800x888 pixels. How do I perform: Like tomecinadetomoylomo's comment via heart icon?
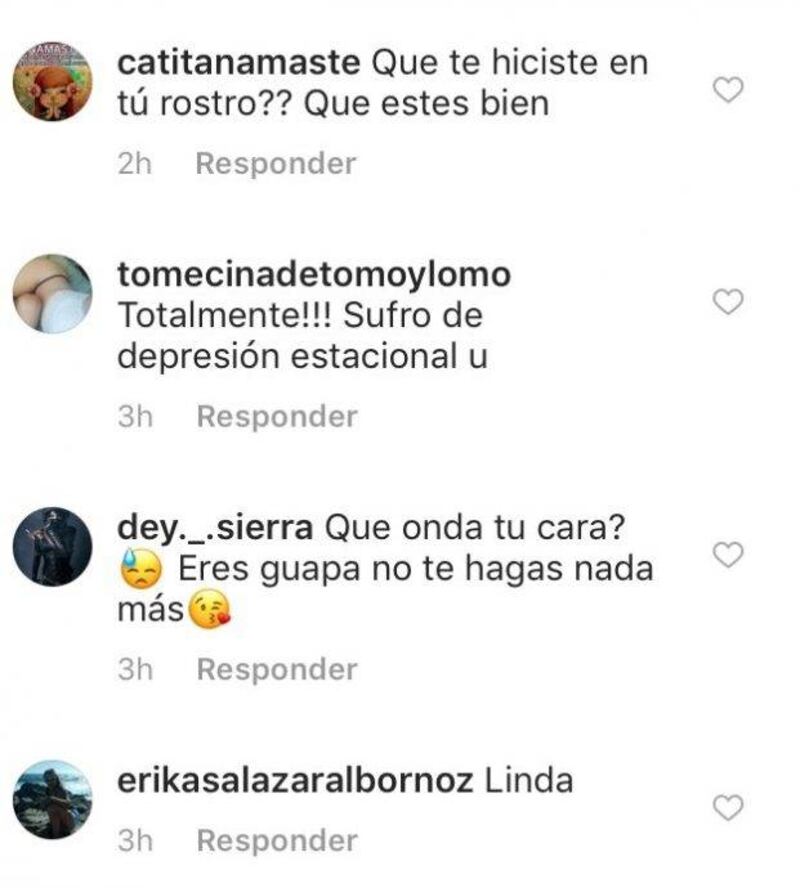pyautogui.click(x=728, y=301)
